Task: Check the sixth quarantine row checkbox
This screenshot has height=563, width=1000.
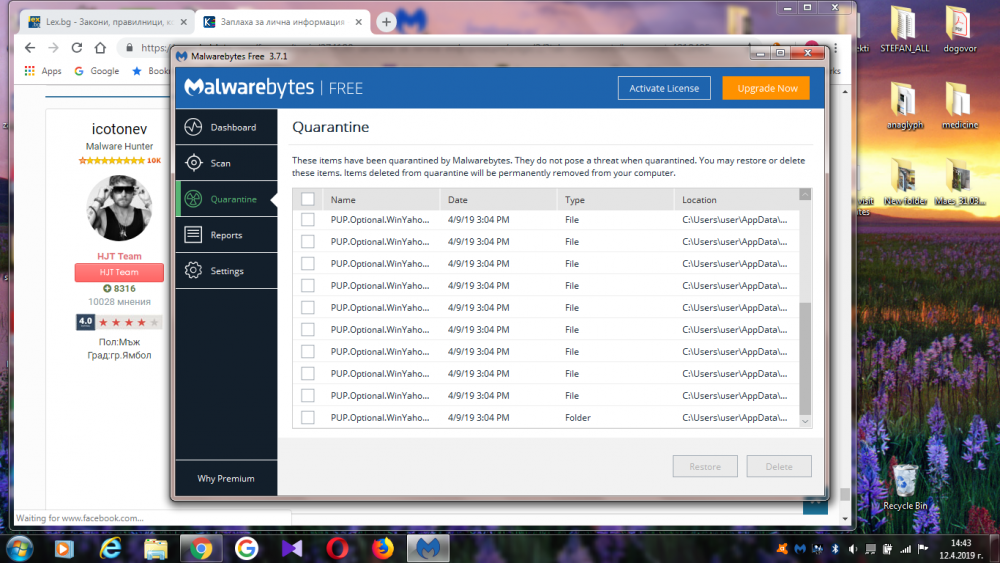Action: (x=307, y=330)
